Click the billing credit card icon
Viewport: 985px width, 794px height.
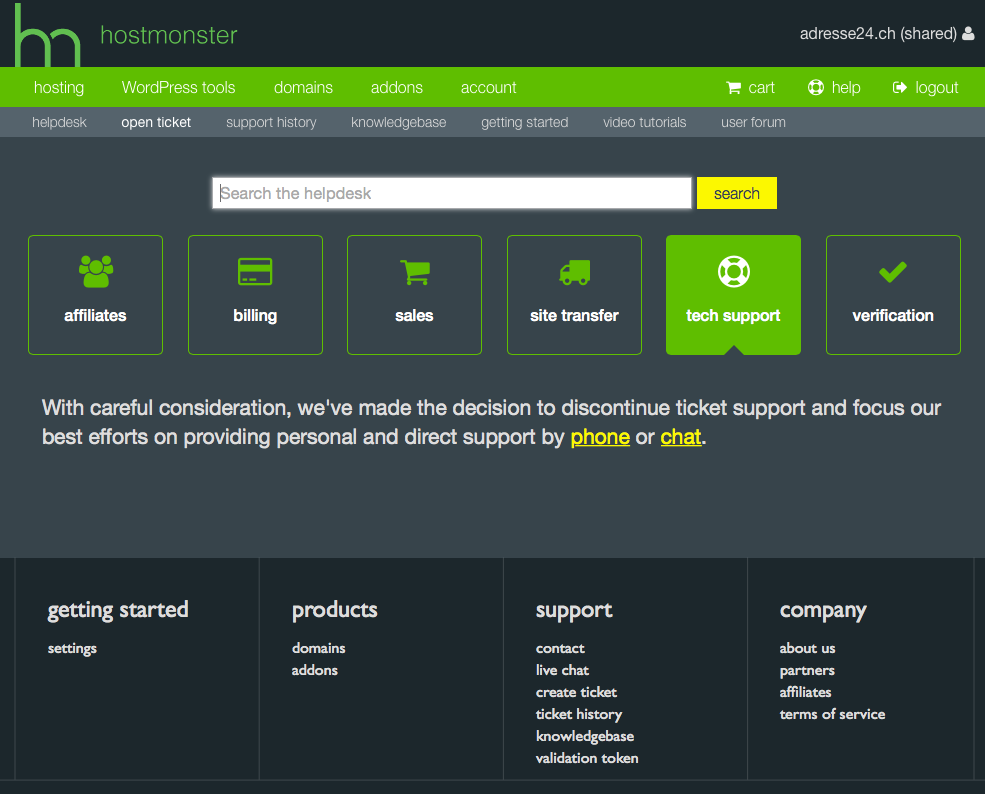coord(255,271)
